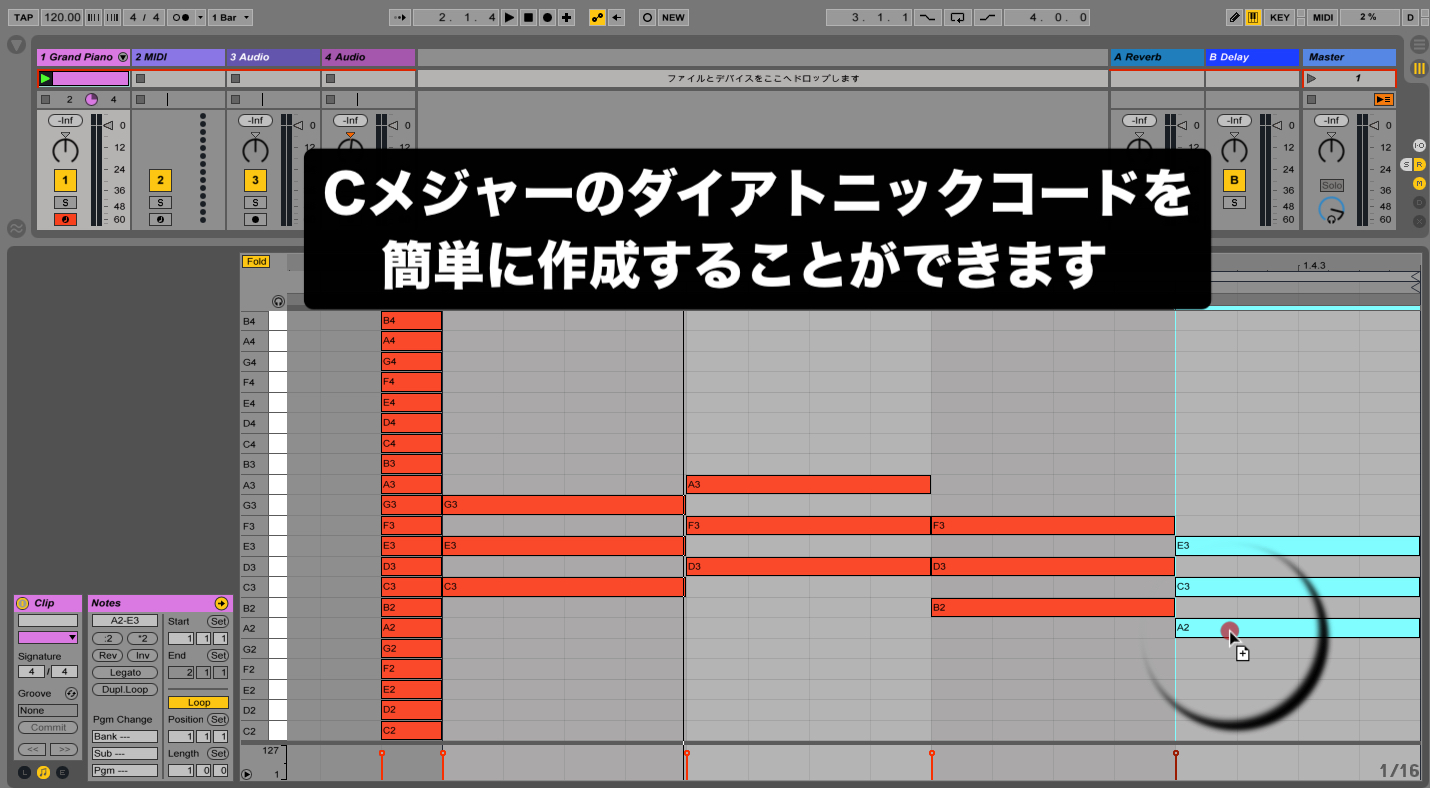Adjust the Master cue volume knob
1430x788 pixels.
(1331, 209)
